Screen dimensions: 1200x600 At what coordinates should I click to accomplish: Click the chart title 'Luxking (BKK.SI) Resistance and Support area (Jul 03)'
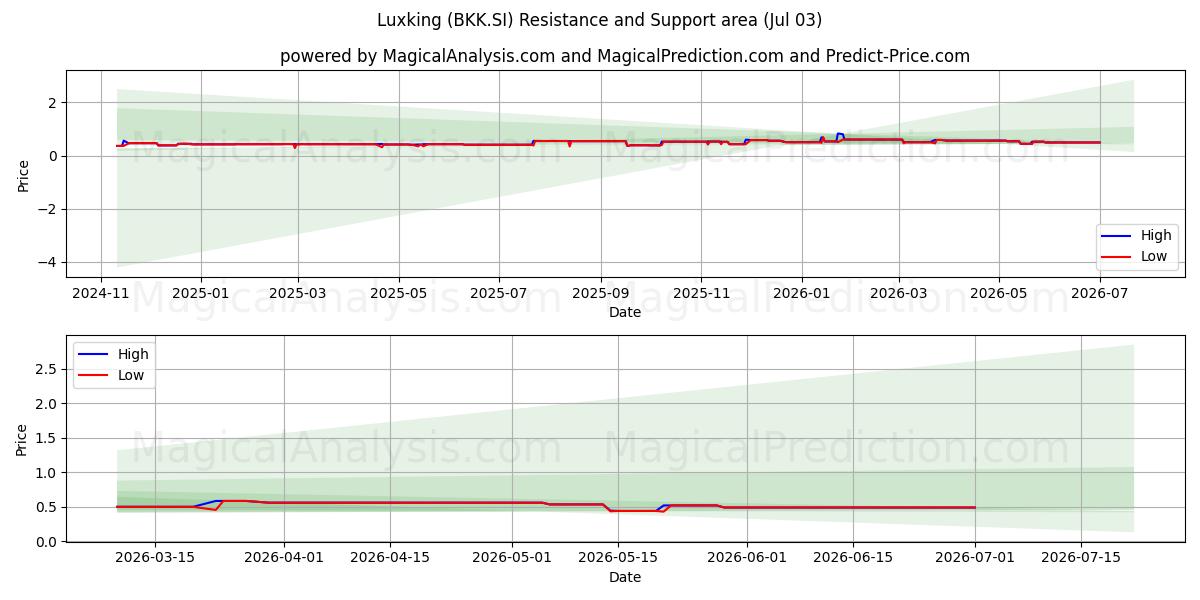click(x=599, y=20)
